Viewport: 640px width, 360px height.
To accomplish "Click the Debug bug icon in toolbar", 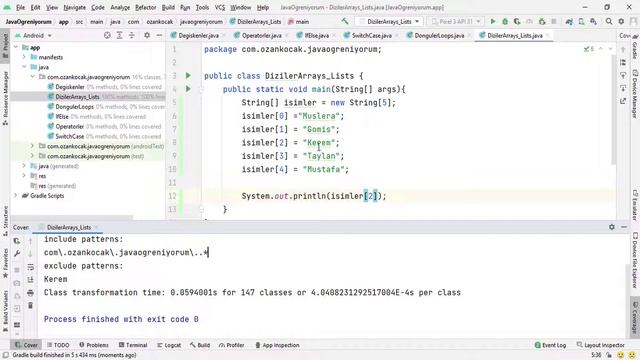I will 505,21.
